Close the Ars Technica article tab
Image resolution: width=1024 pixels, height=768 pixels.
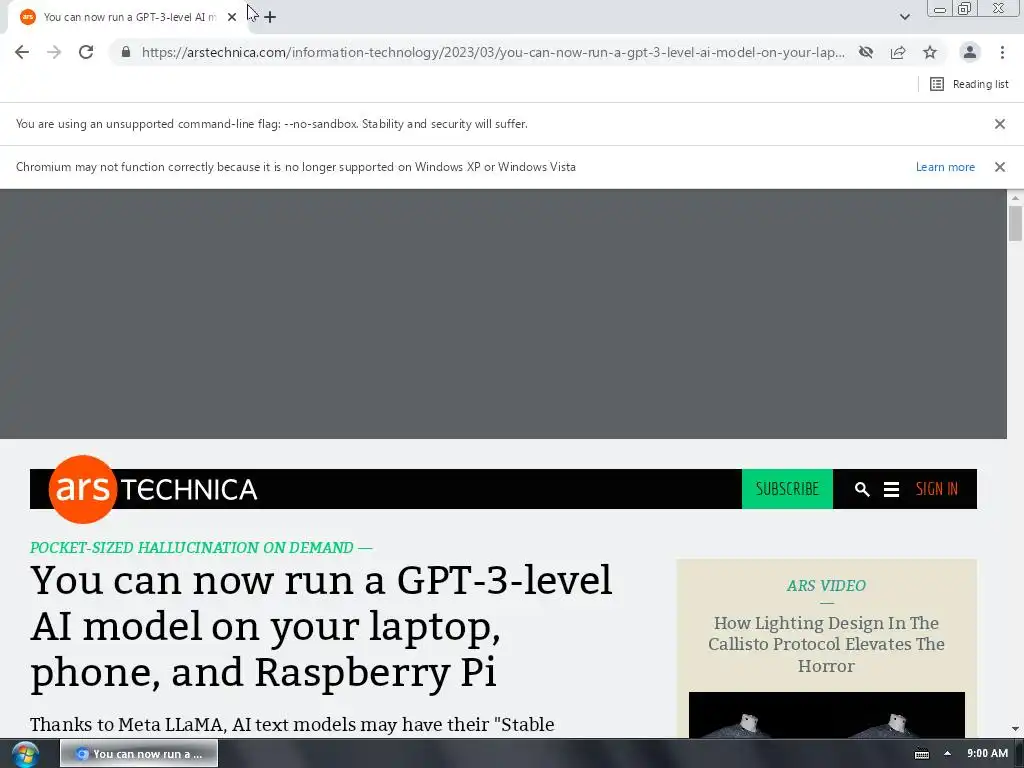pos(232,18)
